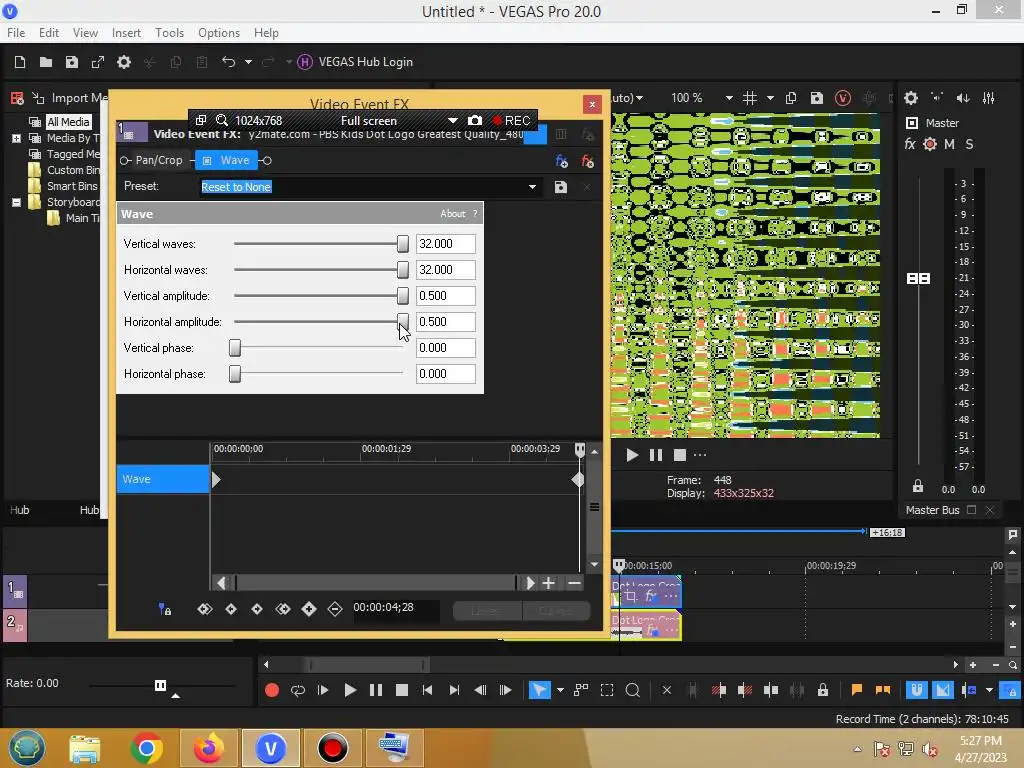This screenshot has width=1024, height=768.
Task: Mute the Master bus with M button
Action: click(950, 144)
